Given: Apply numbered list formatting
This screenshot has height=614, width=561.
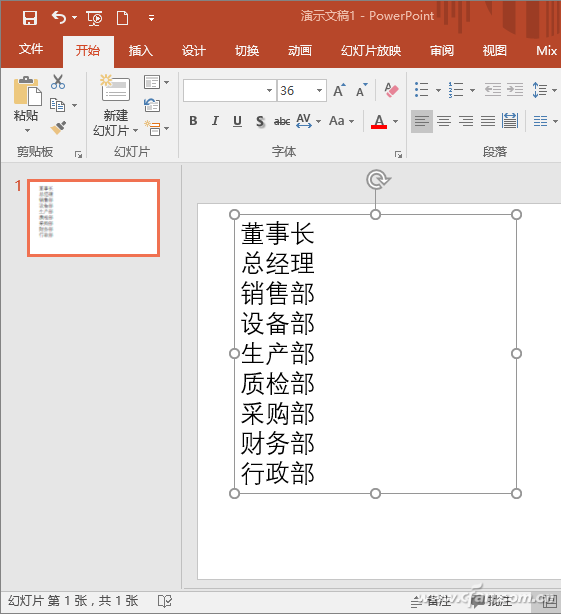Looking at the screenshot, I should pyautogui.click(x=456, y=90).
